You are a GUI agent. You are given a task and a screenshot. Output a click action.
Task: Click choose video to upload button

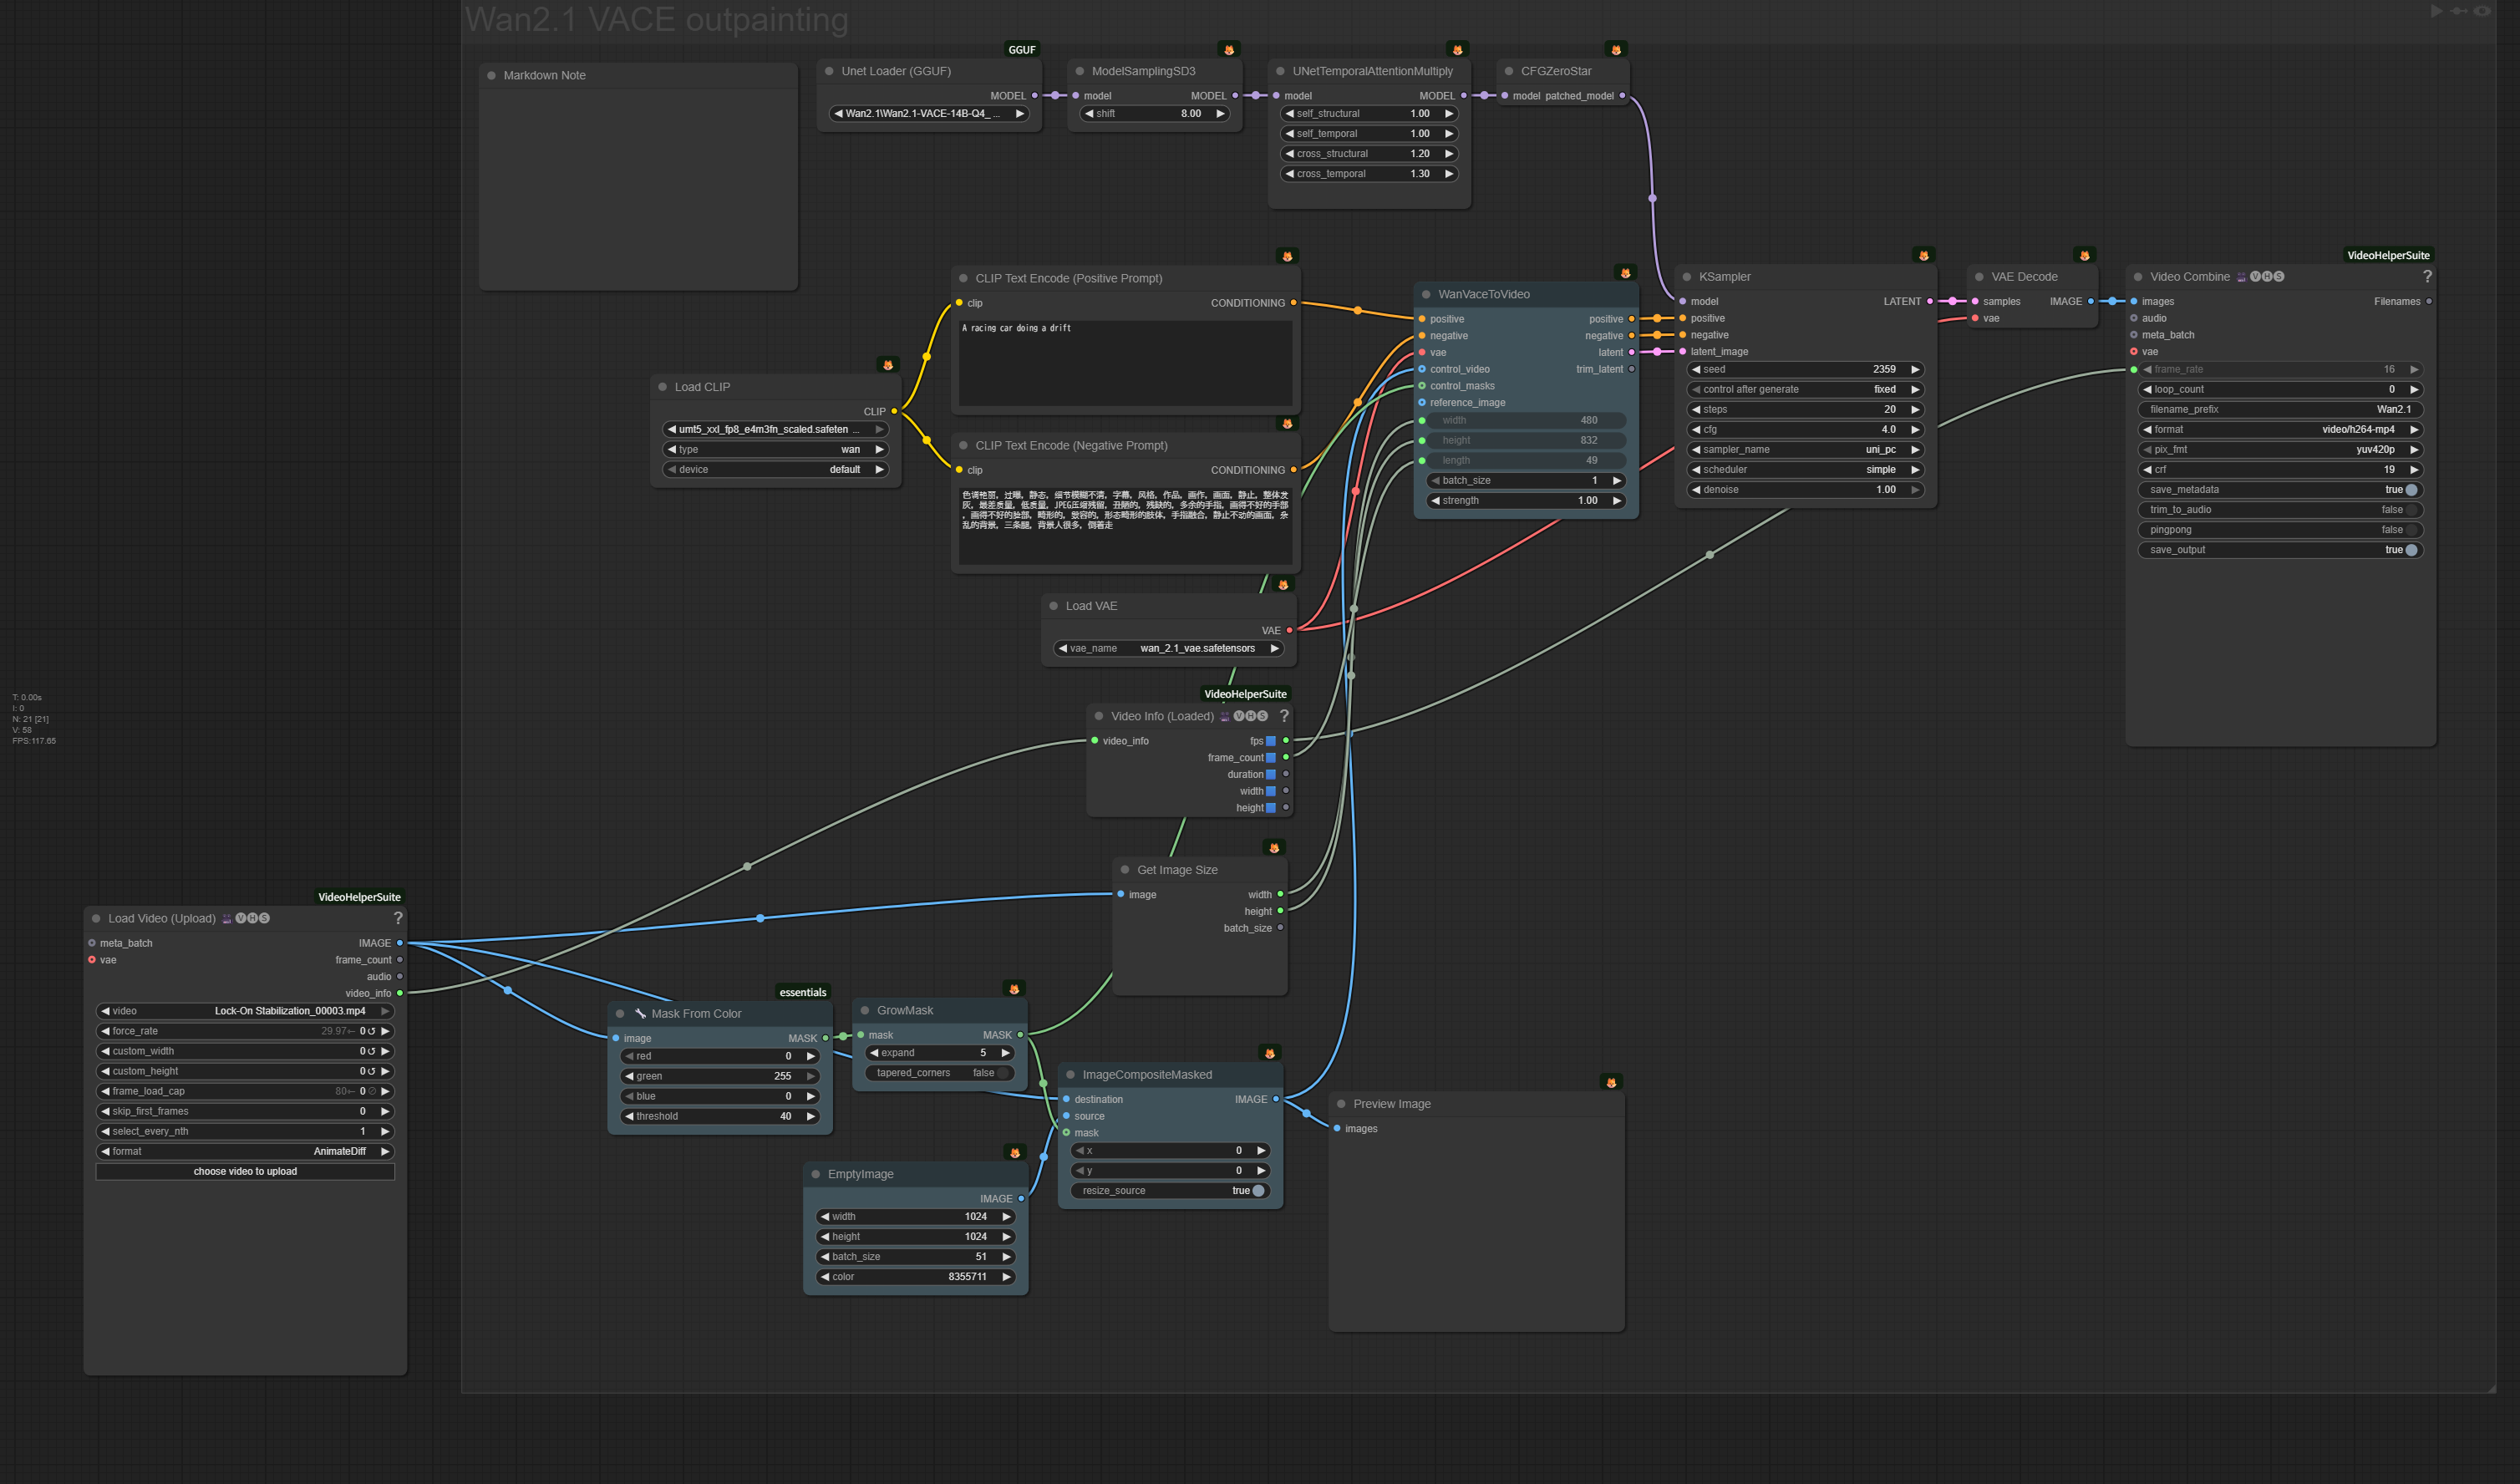coord(245,1172)
